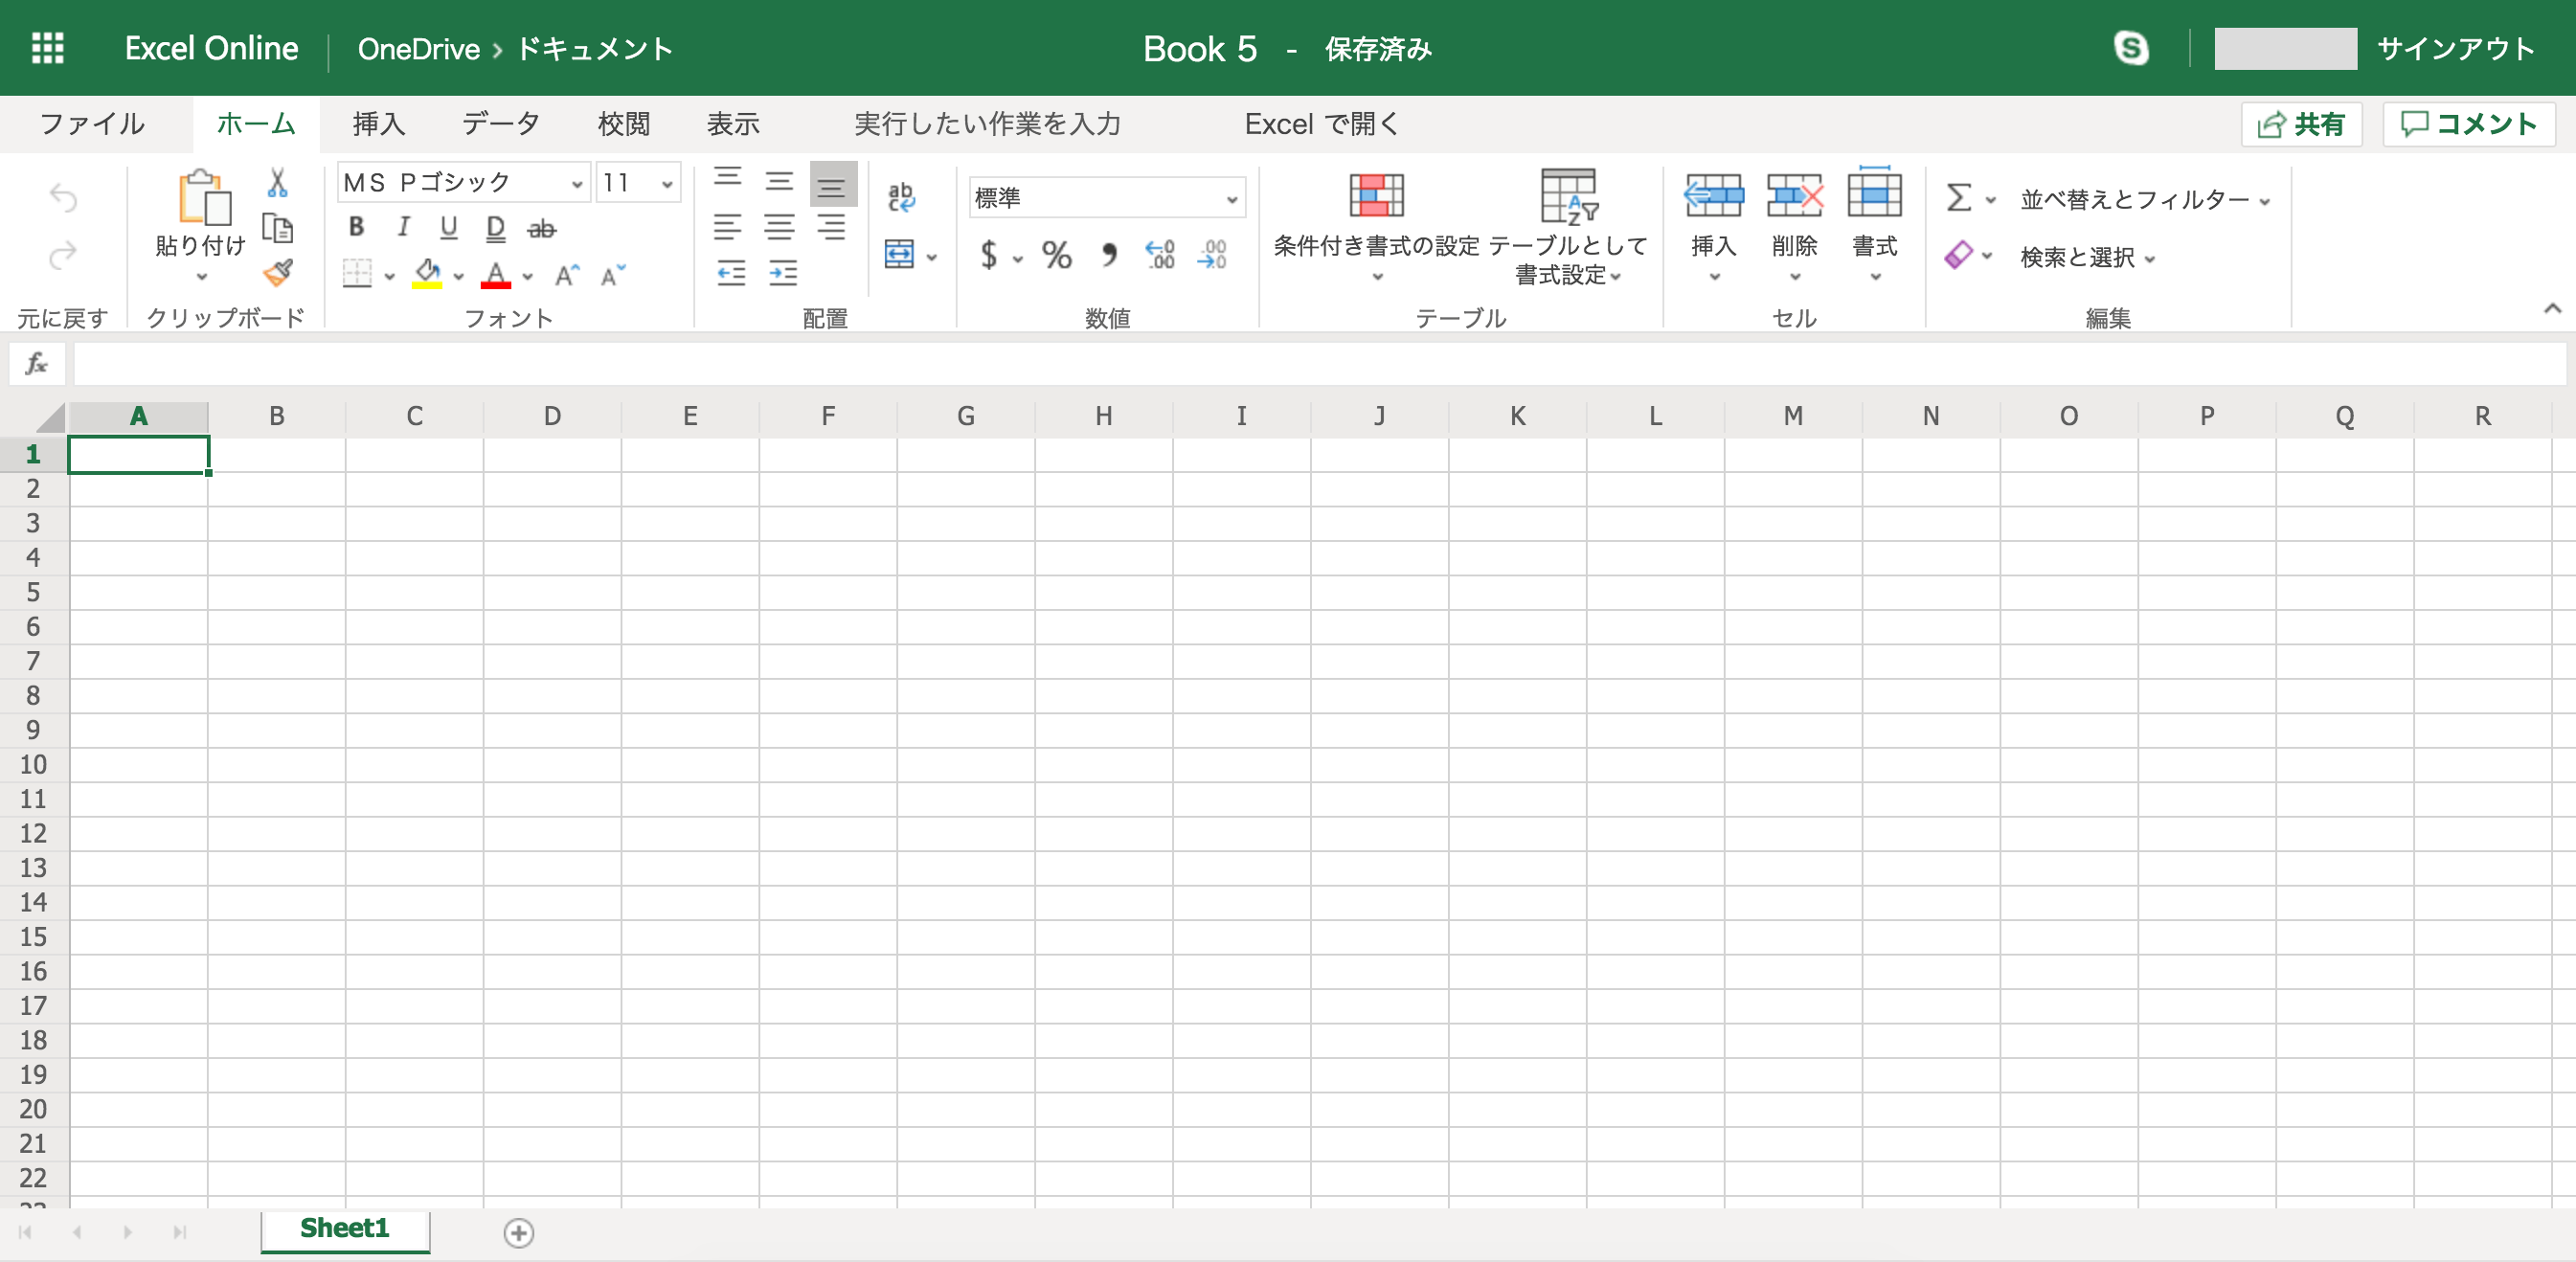
Task: Switch to the データ ribbon tab
Action: (501, 124)
